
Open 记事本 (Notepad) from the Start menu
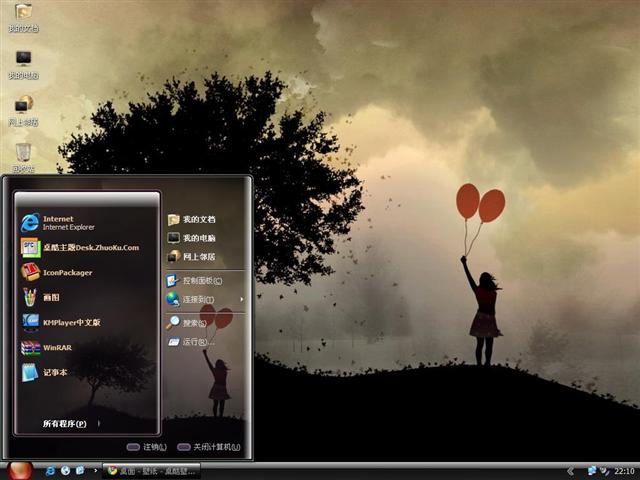(54, 372)
